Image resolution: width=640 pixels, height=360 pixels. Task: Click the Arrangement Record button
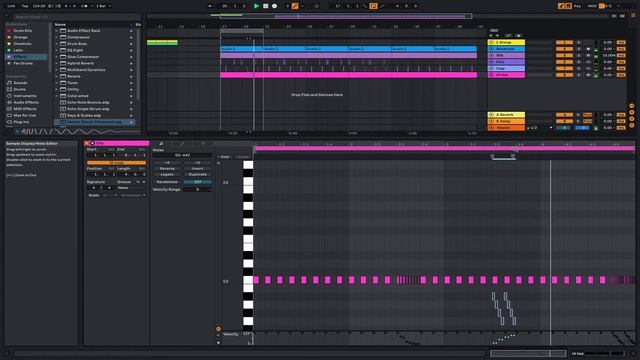point(274,6)
